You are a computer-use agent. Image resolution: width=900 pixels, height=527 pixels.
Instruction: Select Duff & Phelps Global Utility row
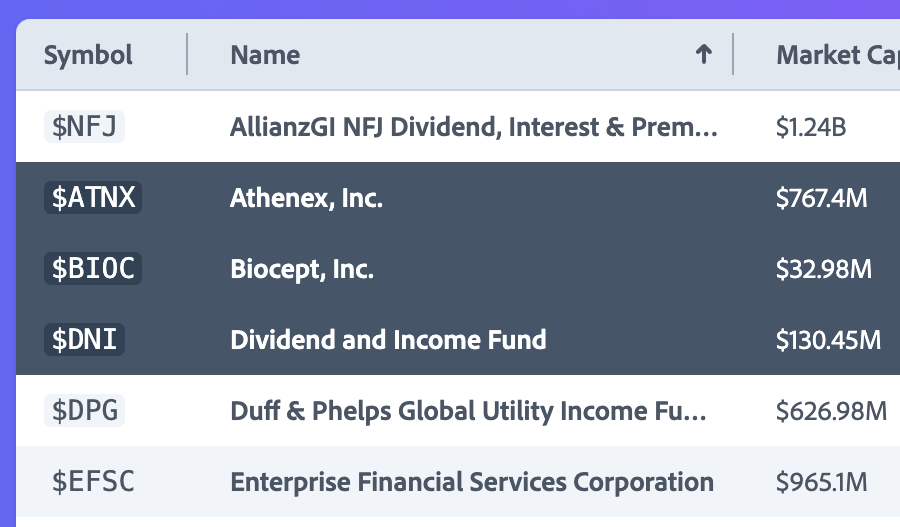[x=470, y=411]
